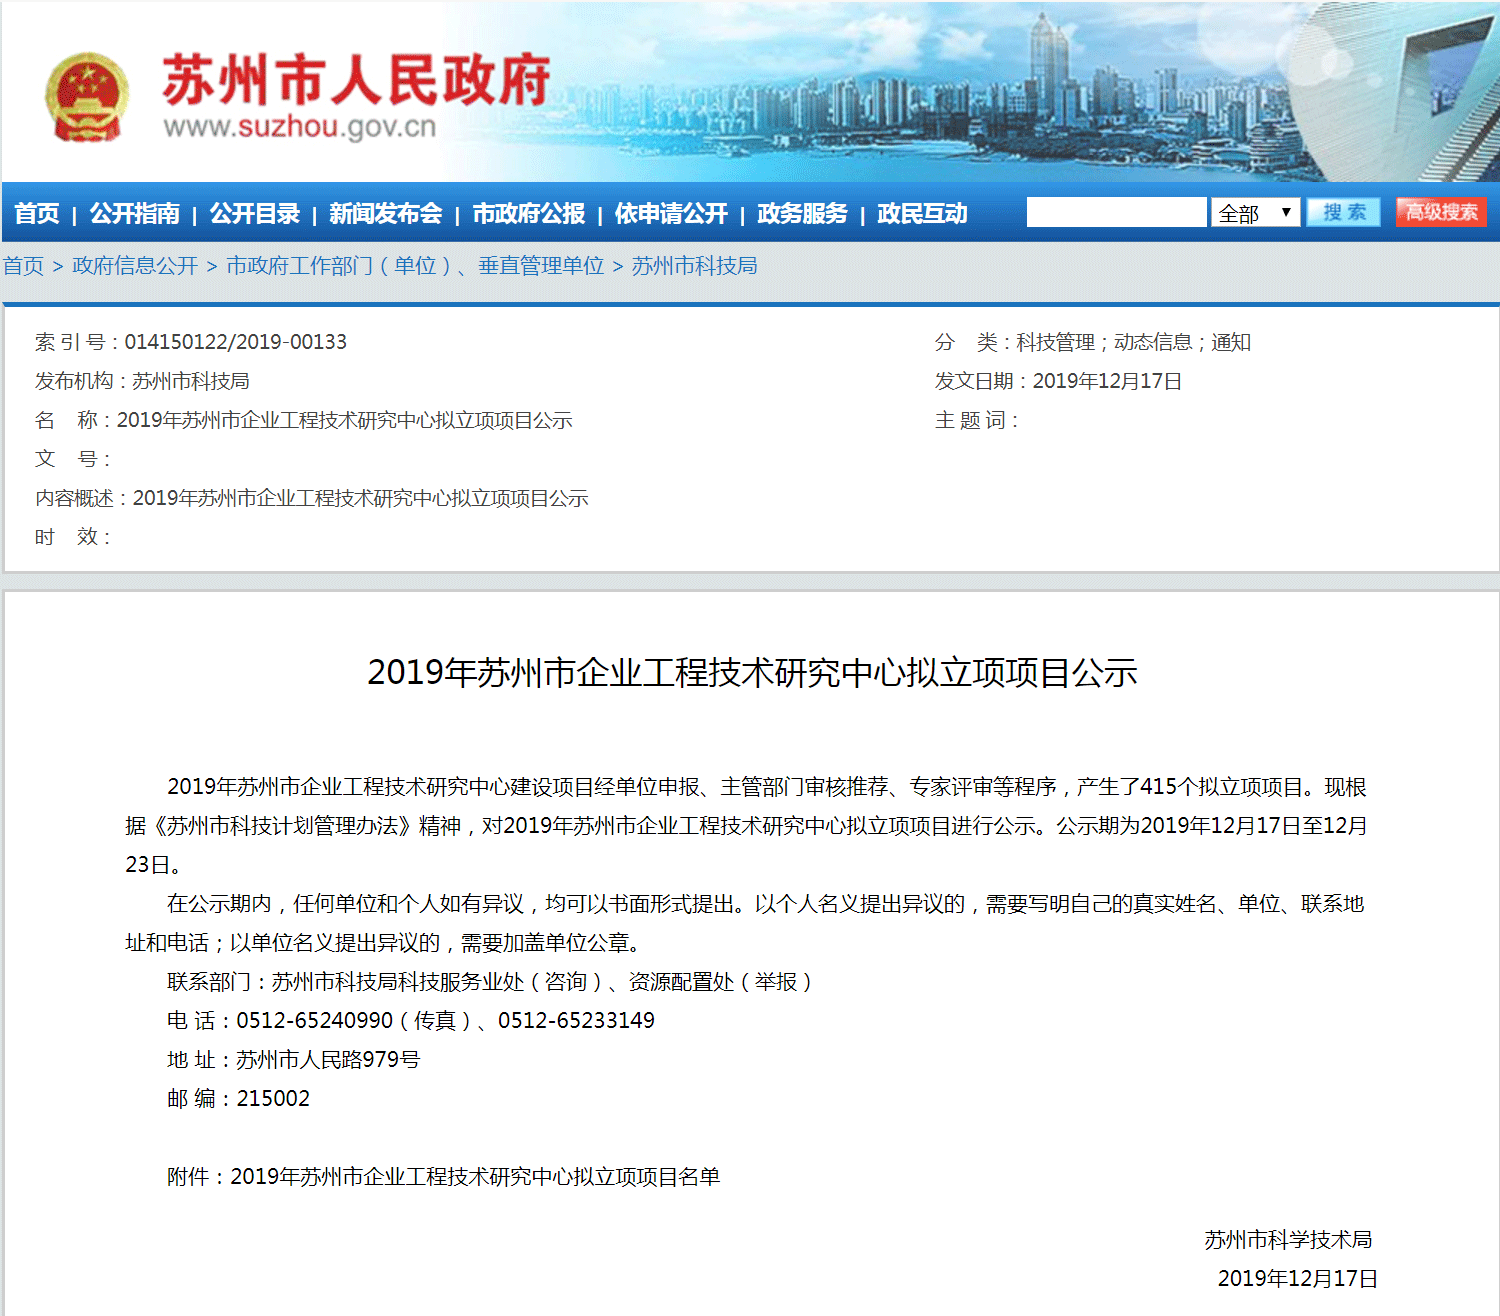
Task: Open 政民互动 in navigation bar
Action: (922, 214)
